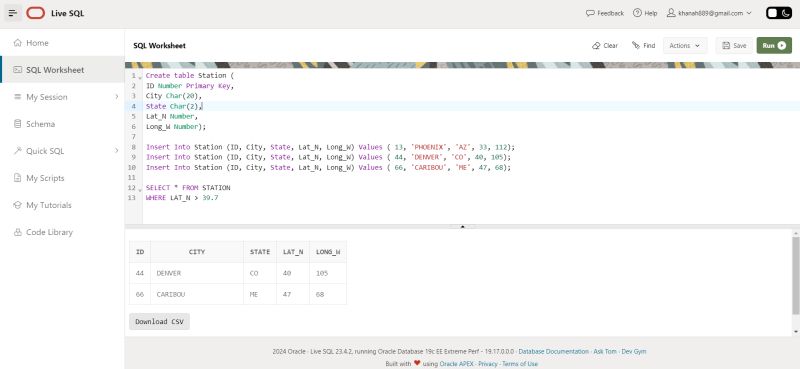Viewport: 800px width, 369px height.
Task: Click the STATE column header
Action: pyautogui.click(x=260, y=252)
